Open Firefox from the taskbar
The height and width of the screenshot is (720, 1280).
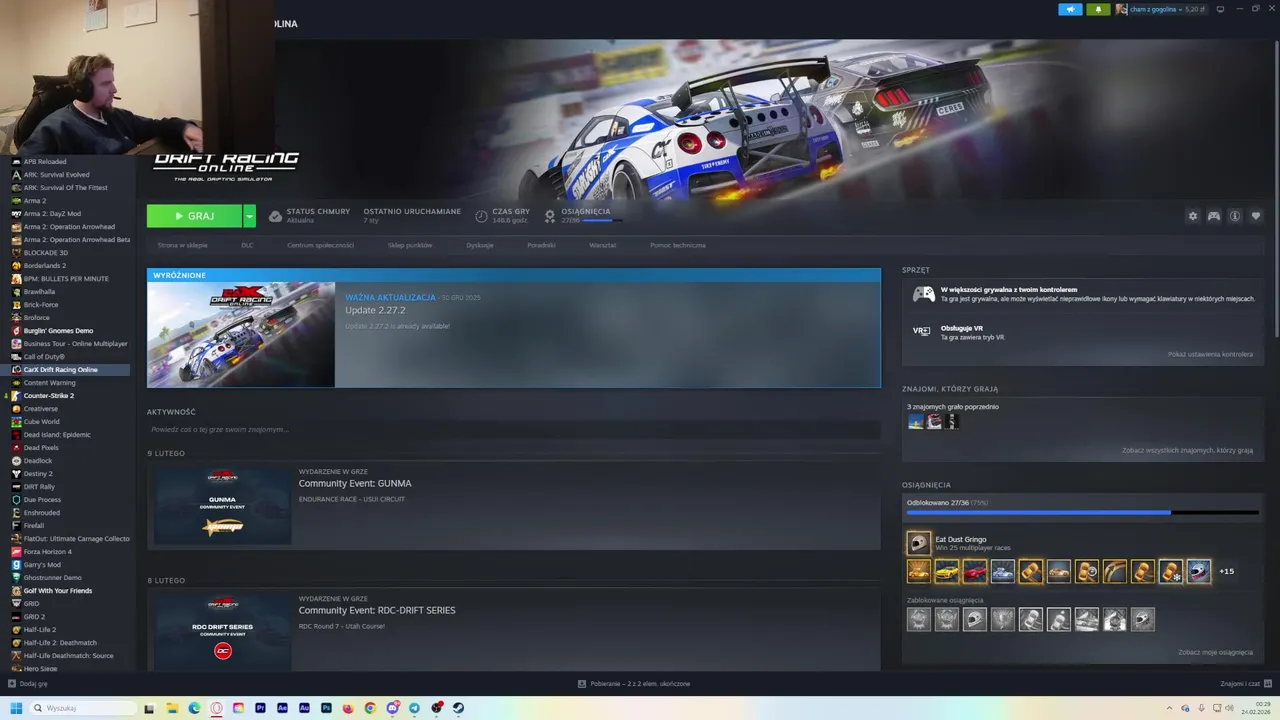click(348, 708)
